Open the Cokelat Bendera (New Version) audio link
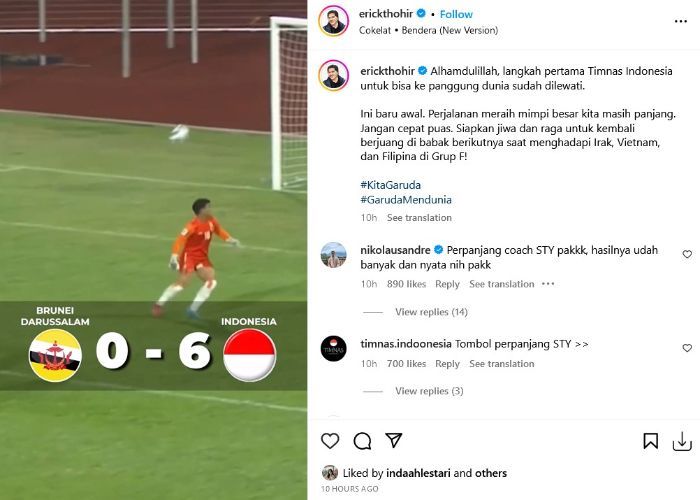 click(x=428, y=30)
